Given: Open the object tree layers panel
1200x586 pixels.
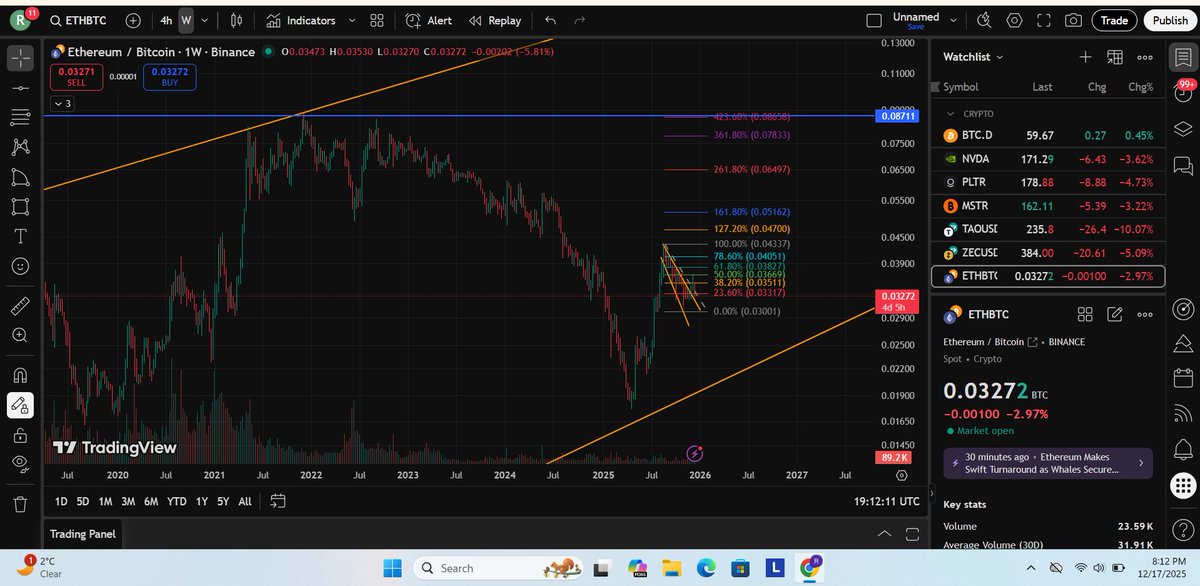Looking at the screenshot, I should point(1184,129).
